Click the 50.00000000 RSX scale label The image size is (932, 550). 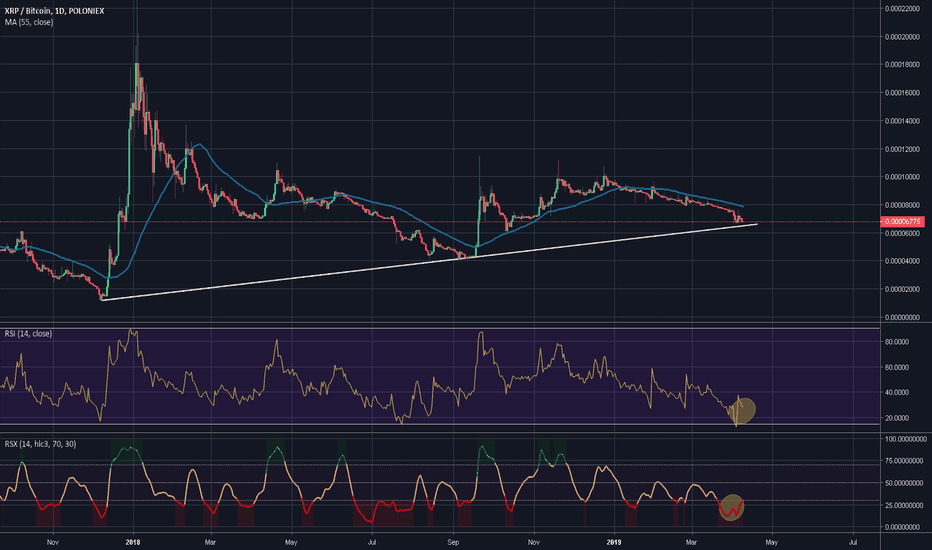tap(904, 483)
